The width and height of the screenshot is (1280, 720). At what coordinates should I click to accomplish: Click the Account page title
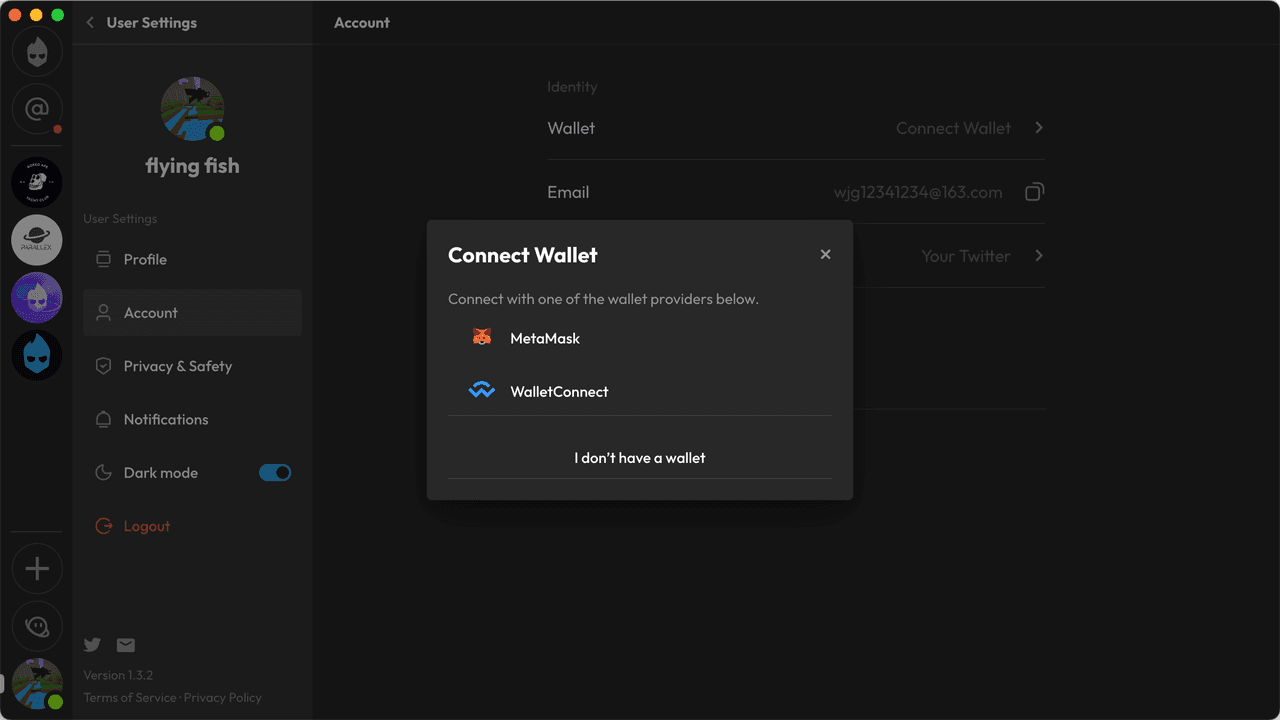click(x=362, y=22)
